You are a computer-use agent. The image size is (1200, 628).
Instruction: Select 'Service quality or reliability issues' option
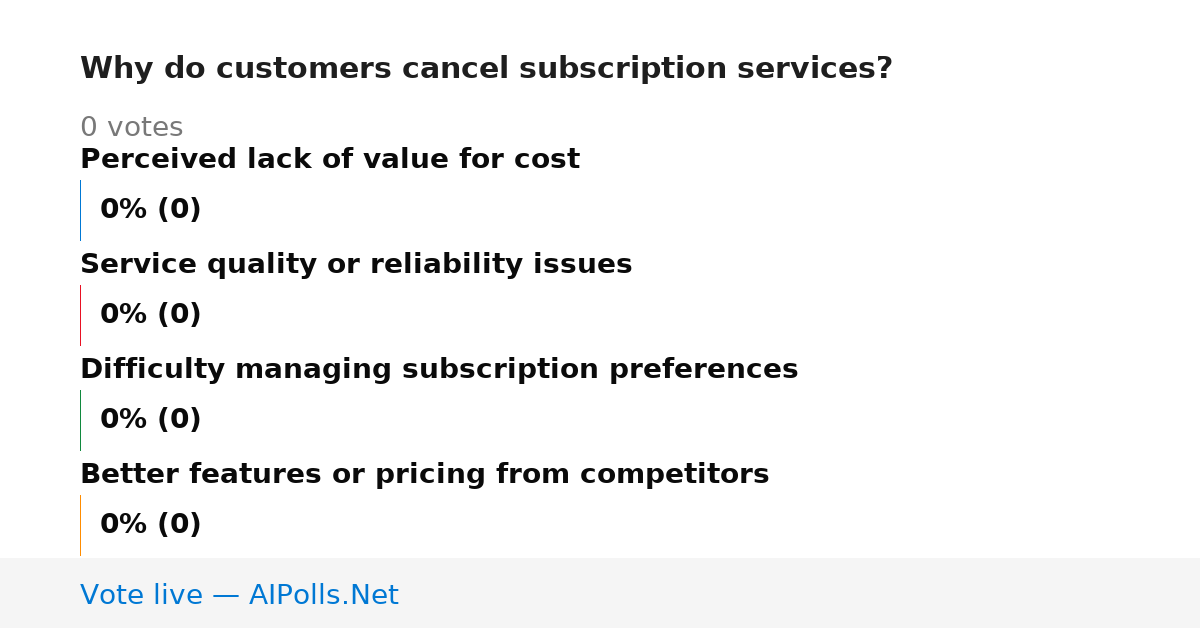tap(356, 265)
